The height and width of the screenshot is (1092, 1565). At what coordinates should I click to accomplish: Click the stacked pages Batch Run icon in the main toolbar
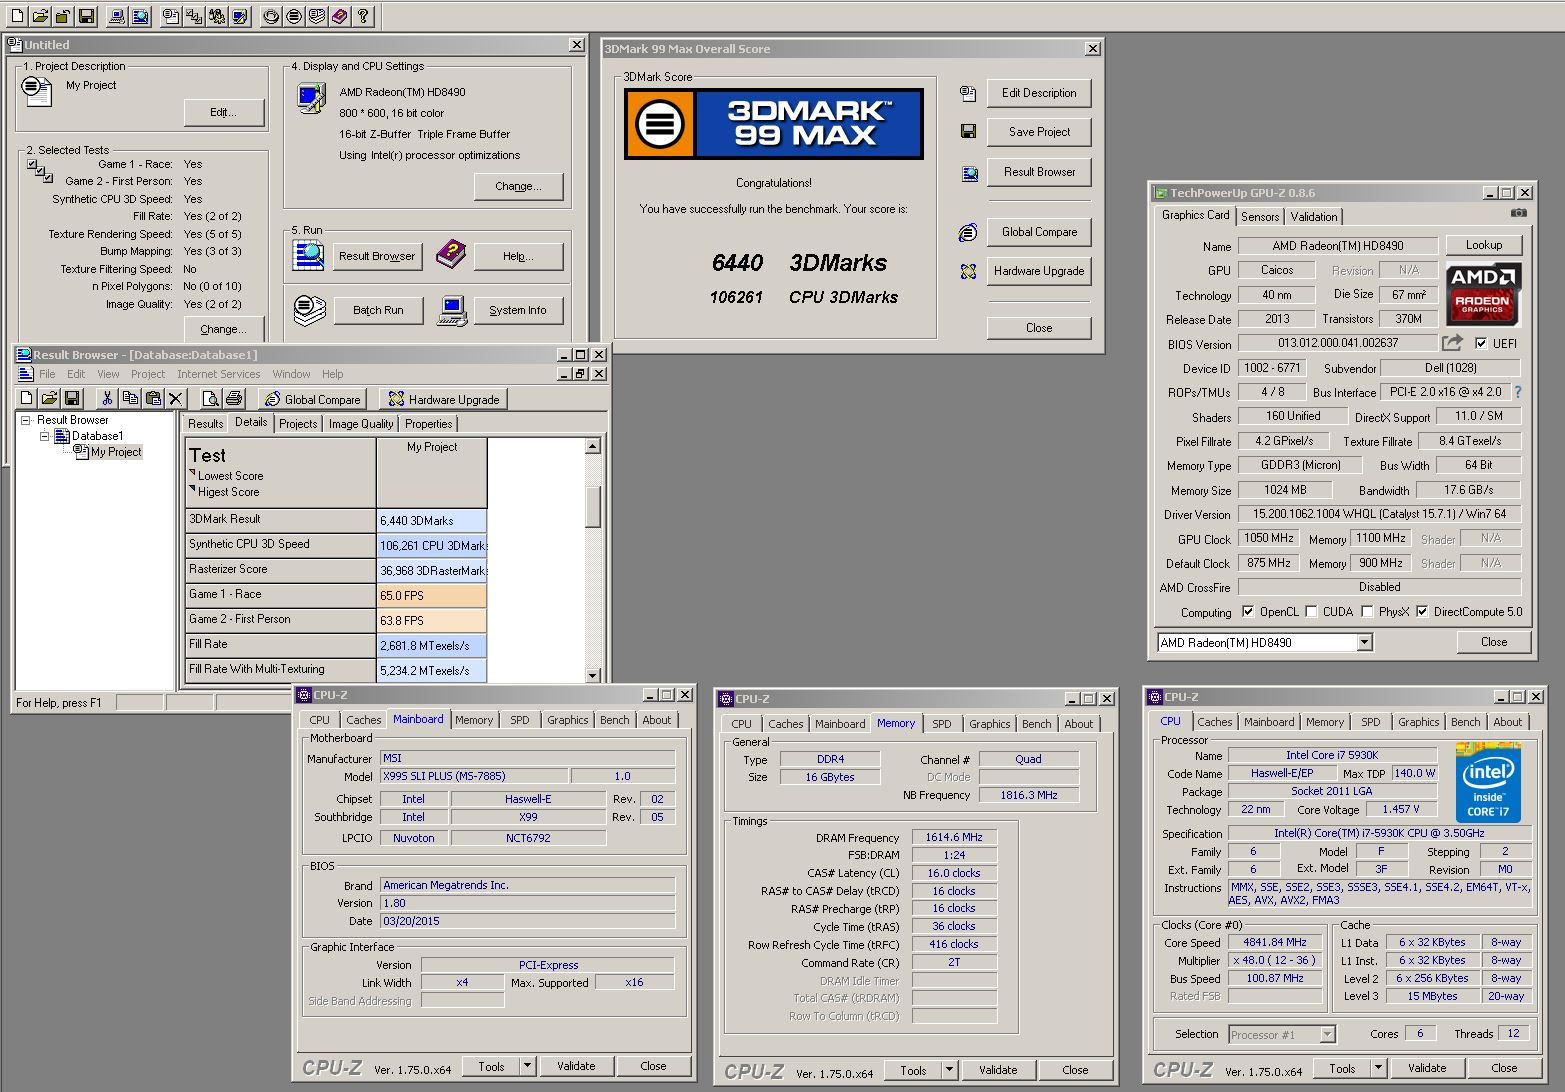317,16
